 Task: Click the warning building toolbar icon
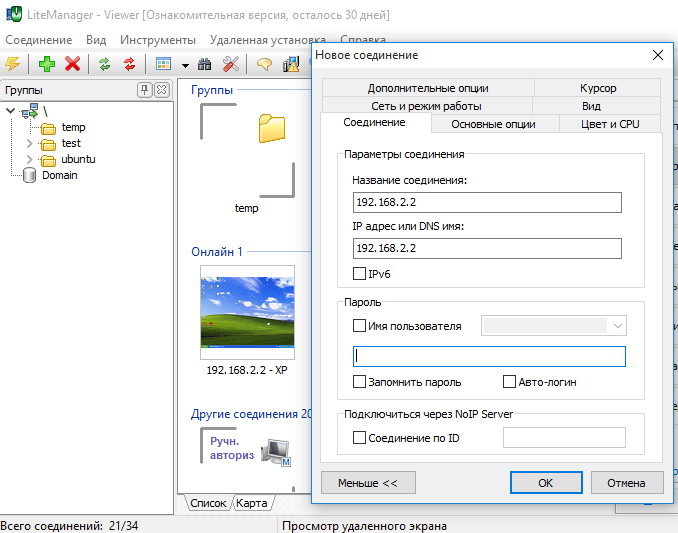tap(291, 64)
